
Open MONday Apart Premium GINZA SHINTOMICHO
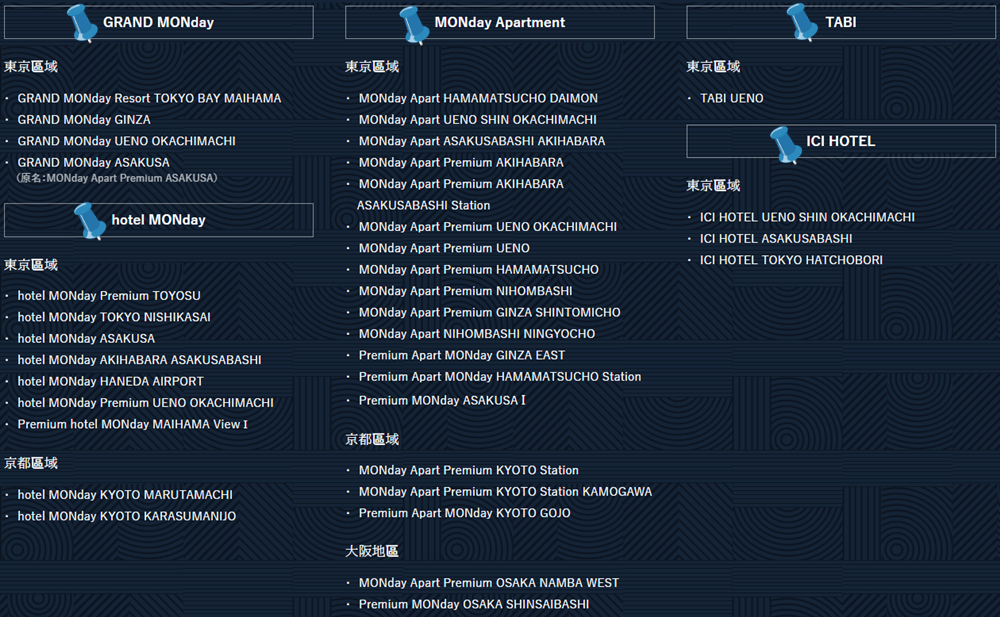tap(490, 313)
